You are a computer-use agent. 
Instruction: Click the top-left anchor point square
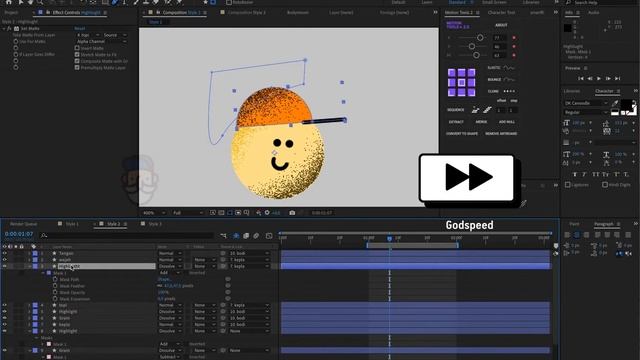coord(451,73)
